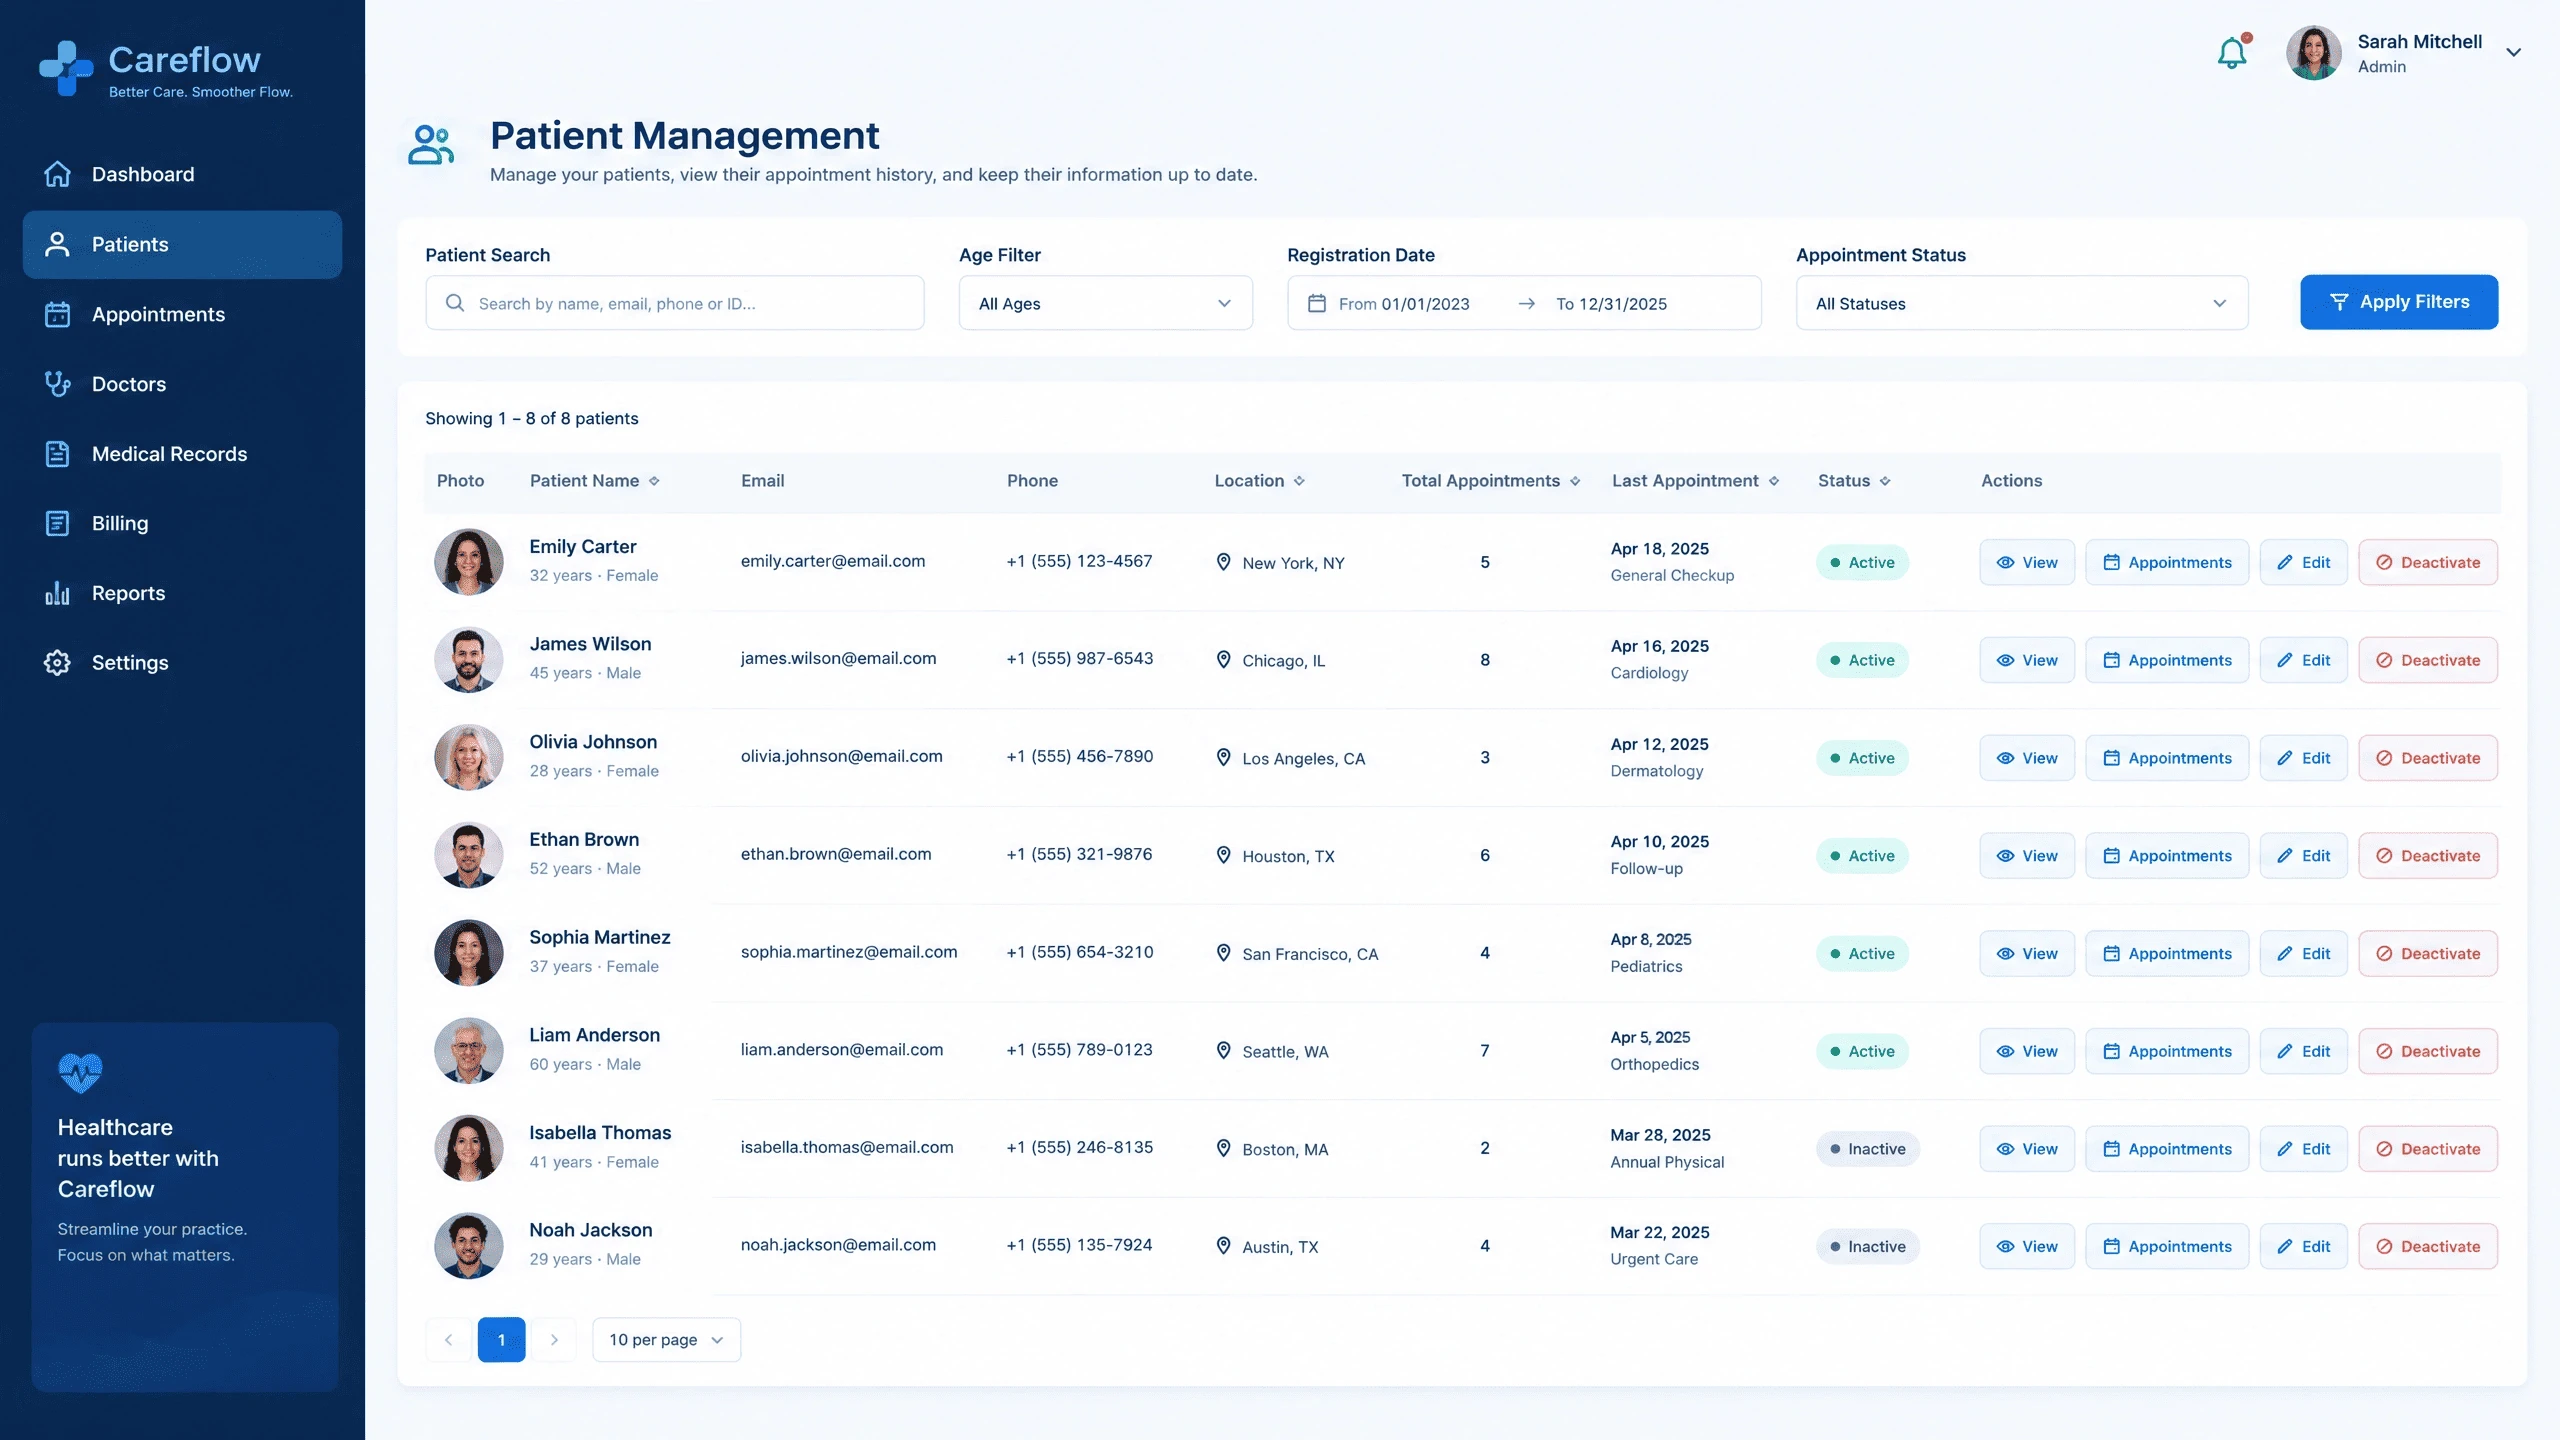This screenshot has width=2560, height=1440.
Task: View Emily Carter's patient record
Action: coord(2027,562)
